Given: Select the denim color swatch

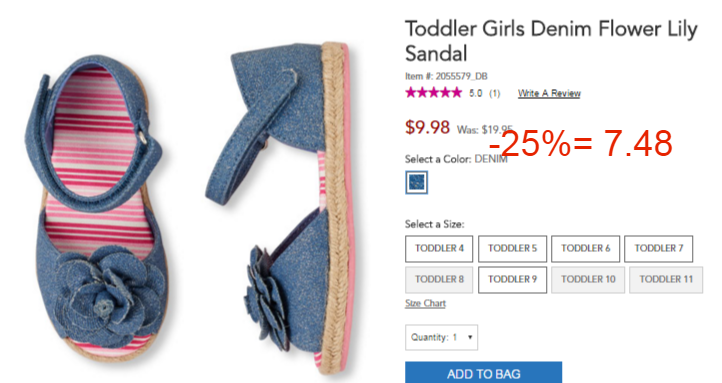Looking at the screenshot, I should click(x=417, y=182).
